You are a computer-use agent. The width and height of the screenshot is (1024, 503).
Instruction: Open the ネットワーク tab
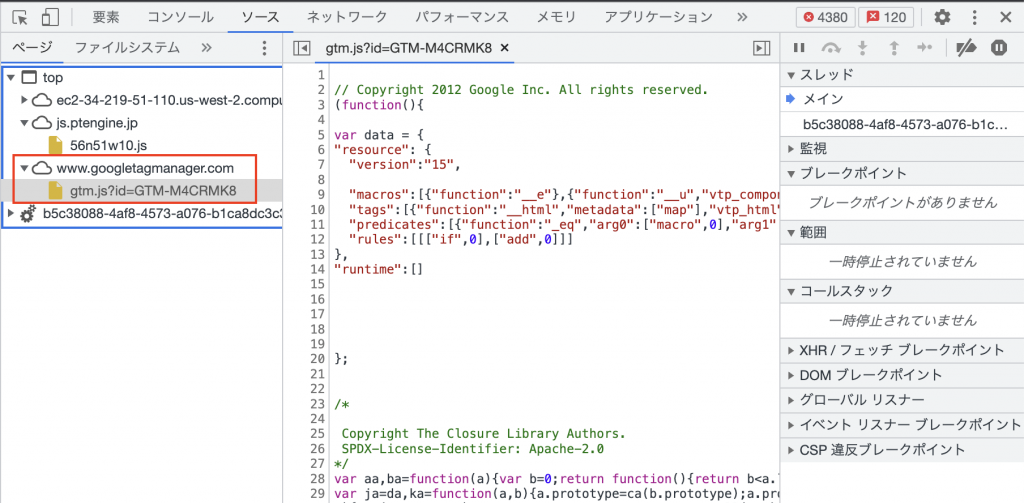coord(347,17)
